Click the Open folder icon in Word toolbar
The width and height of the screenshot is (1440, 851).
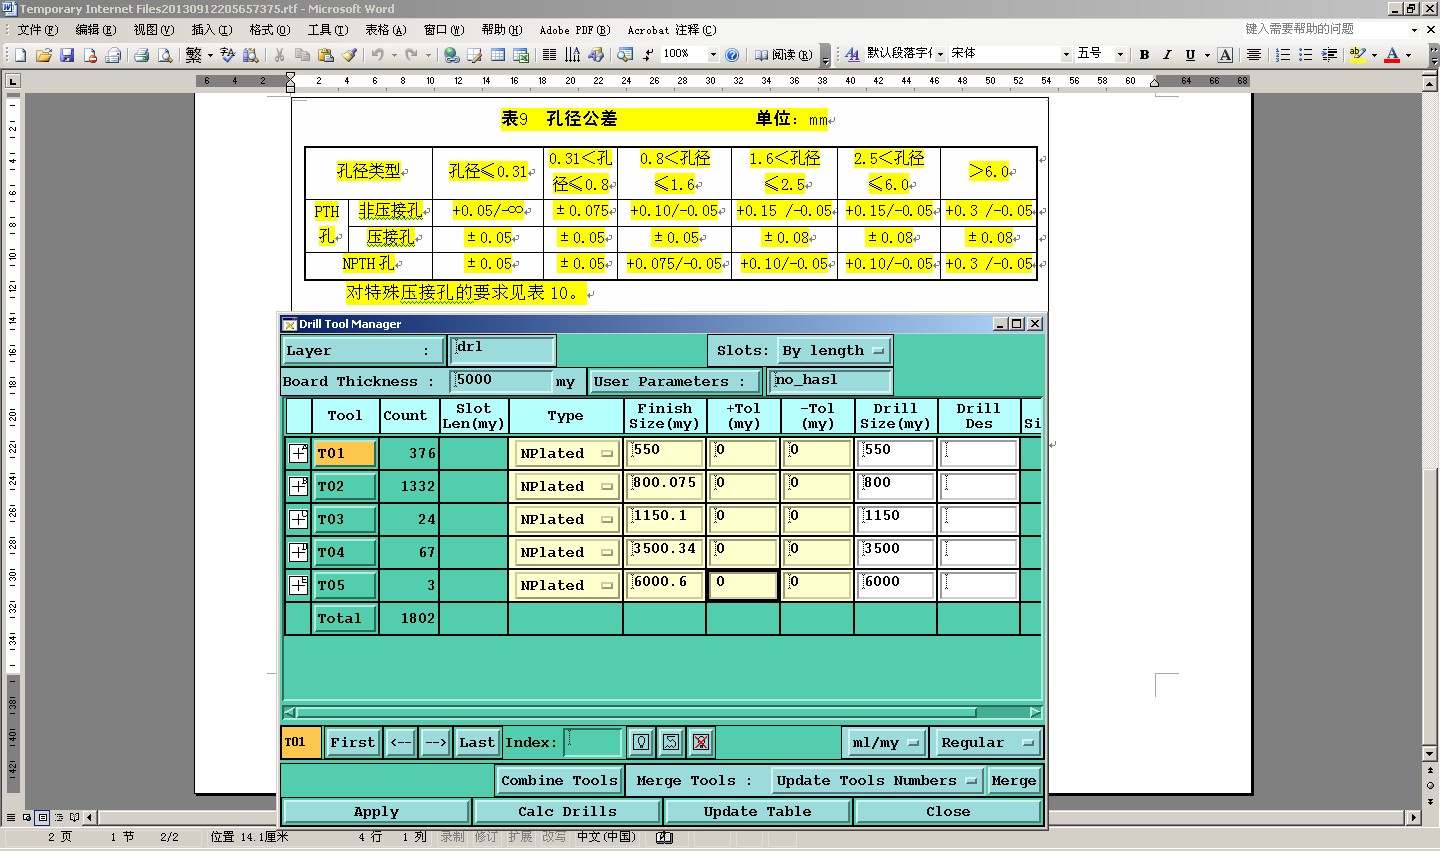tap(43, 55)
